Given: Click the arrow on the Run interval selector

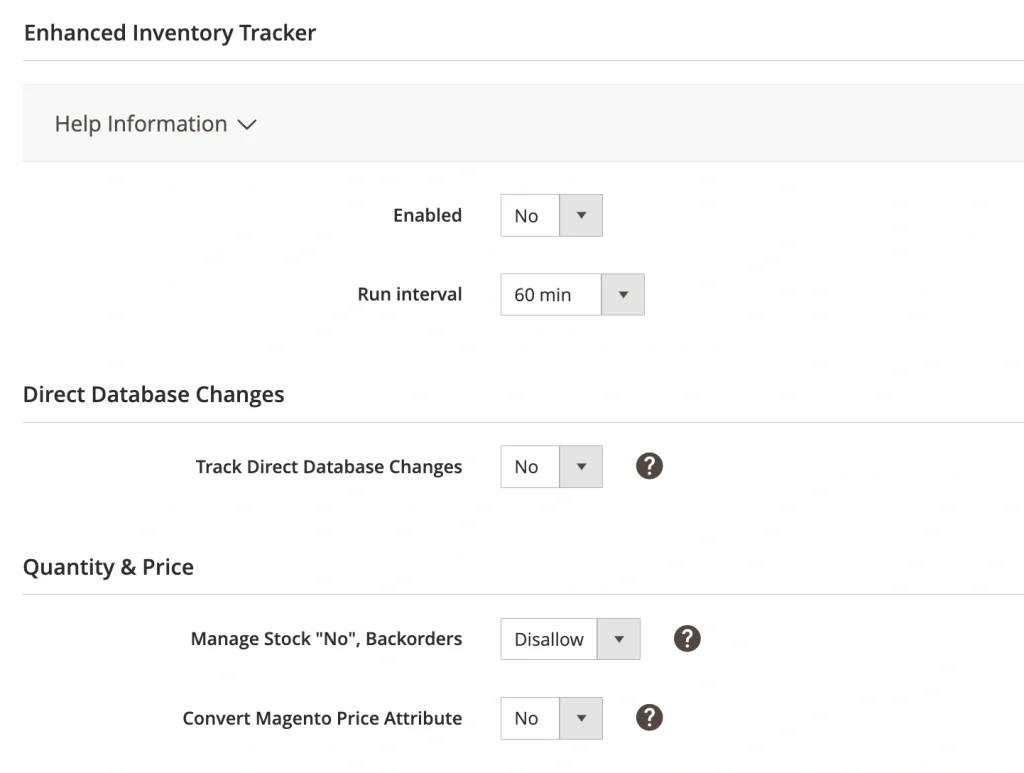Looking at the screenshot, I should pos(622,294).
